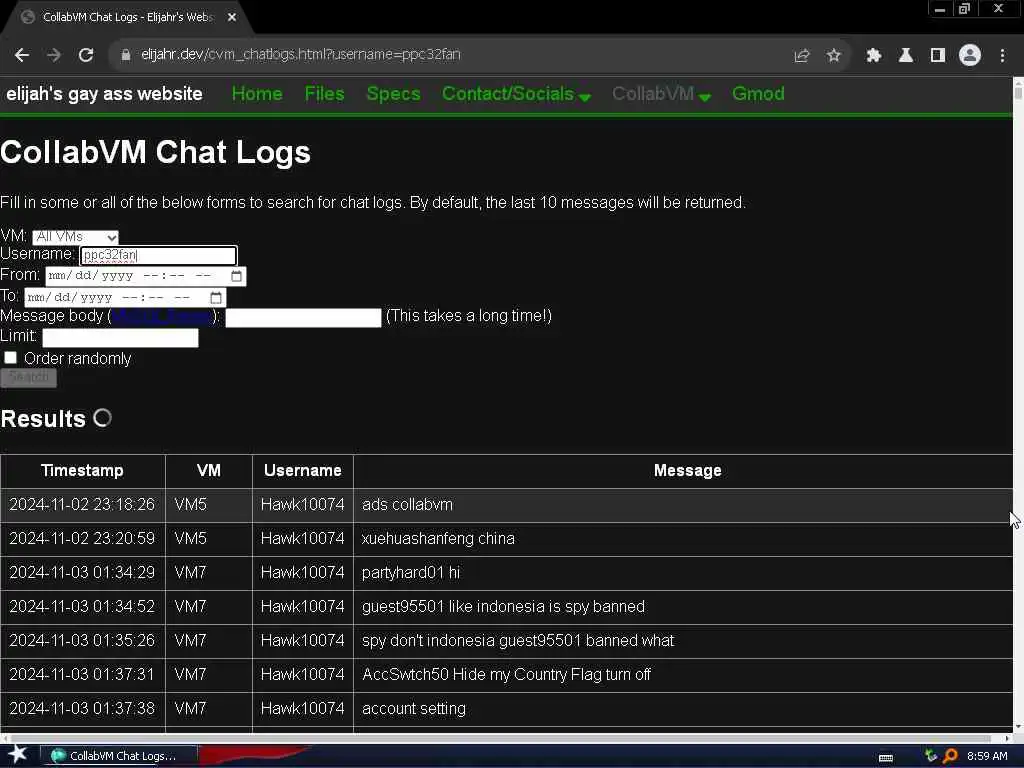Select message 'guest95501 like indonesia is spy banned'
The width and height of the screenshot is (1024, 768).
pos(503,607)
